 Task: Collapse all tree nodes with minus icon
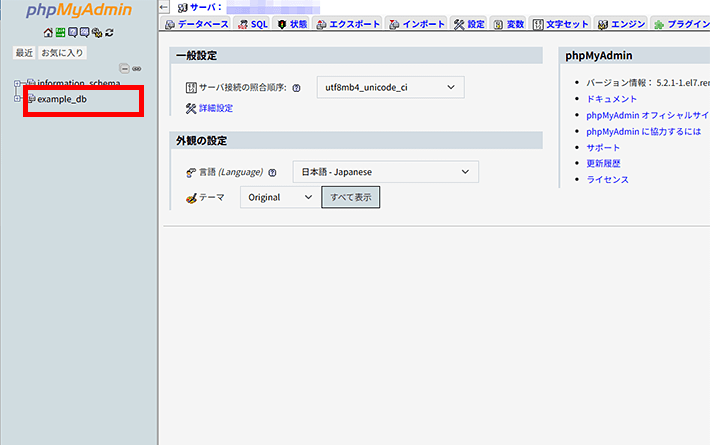coord(125,68)
